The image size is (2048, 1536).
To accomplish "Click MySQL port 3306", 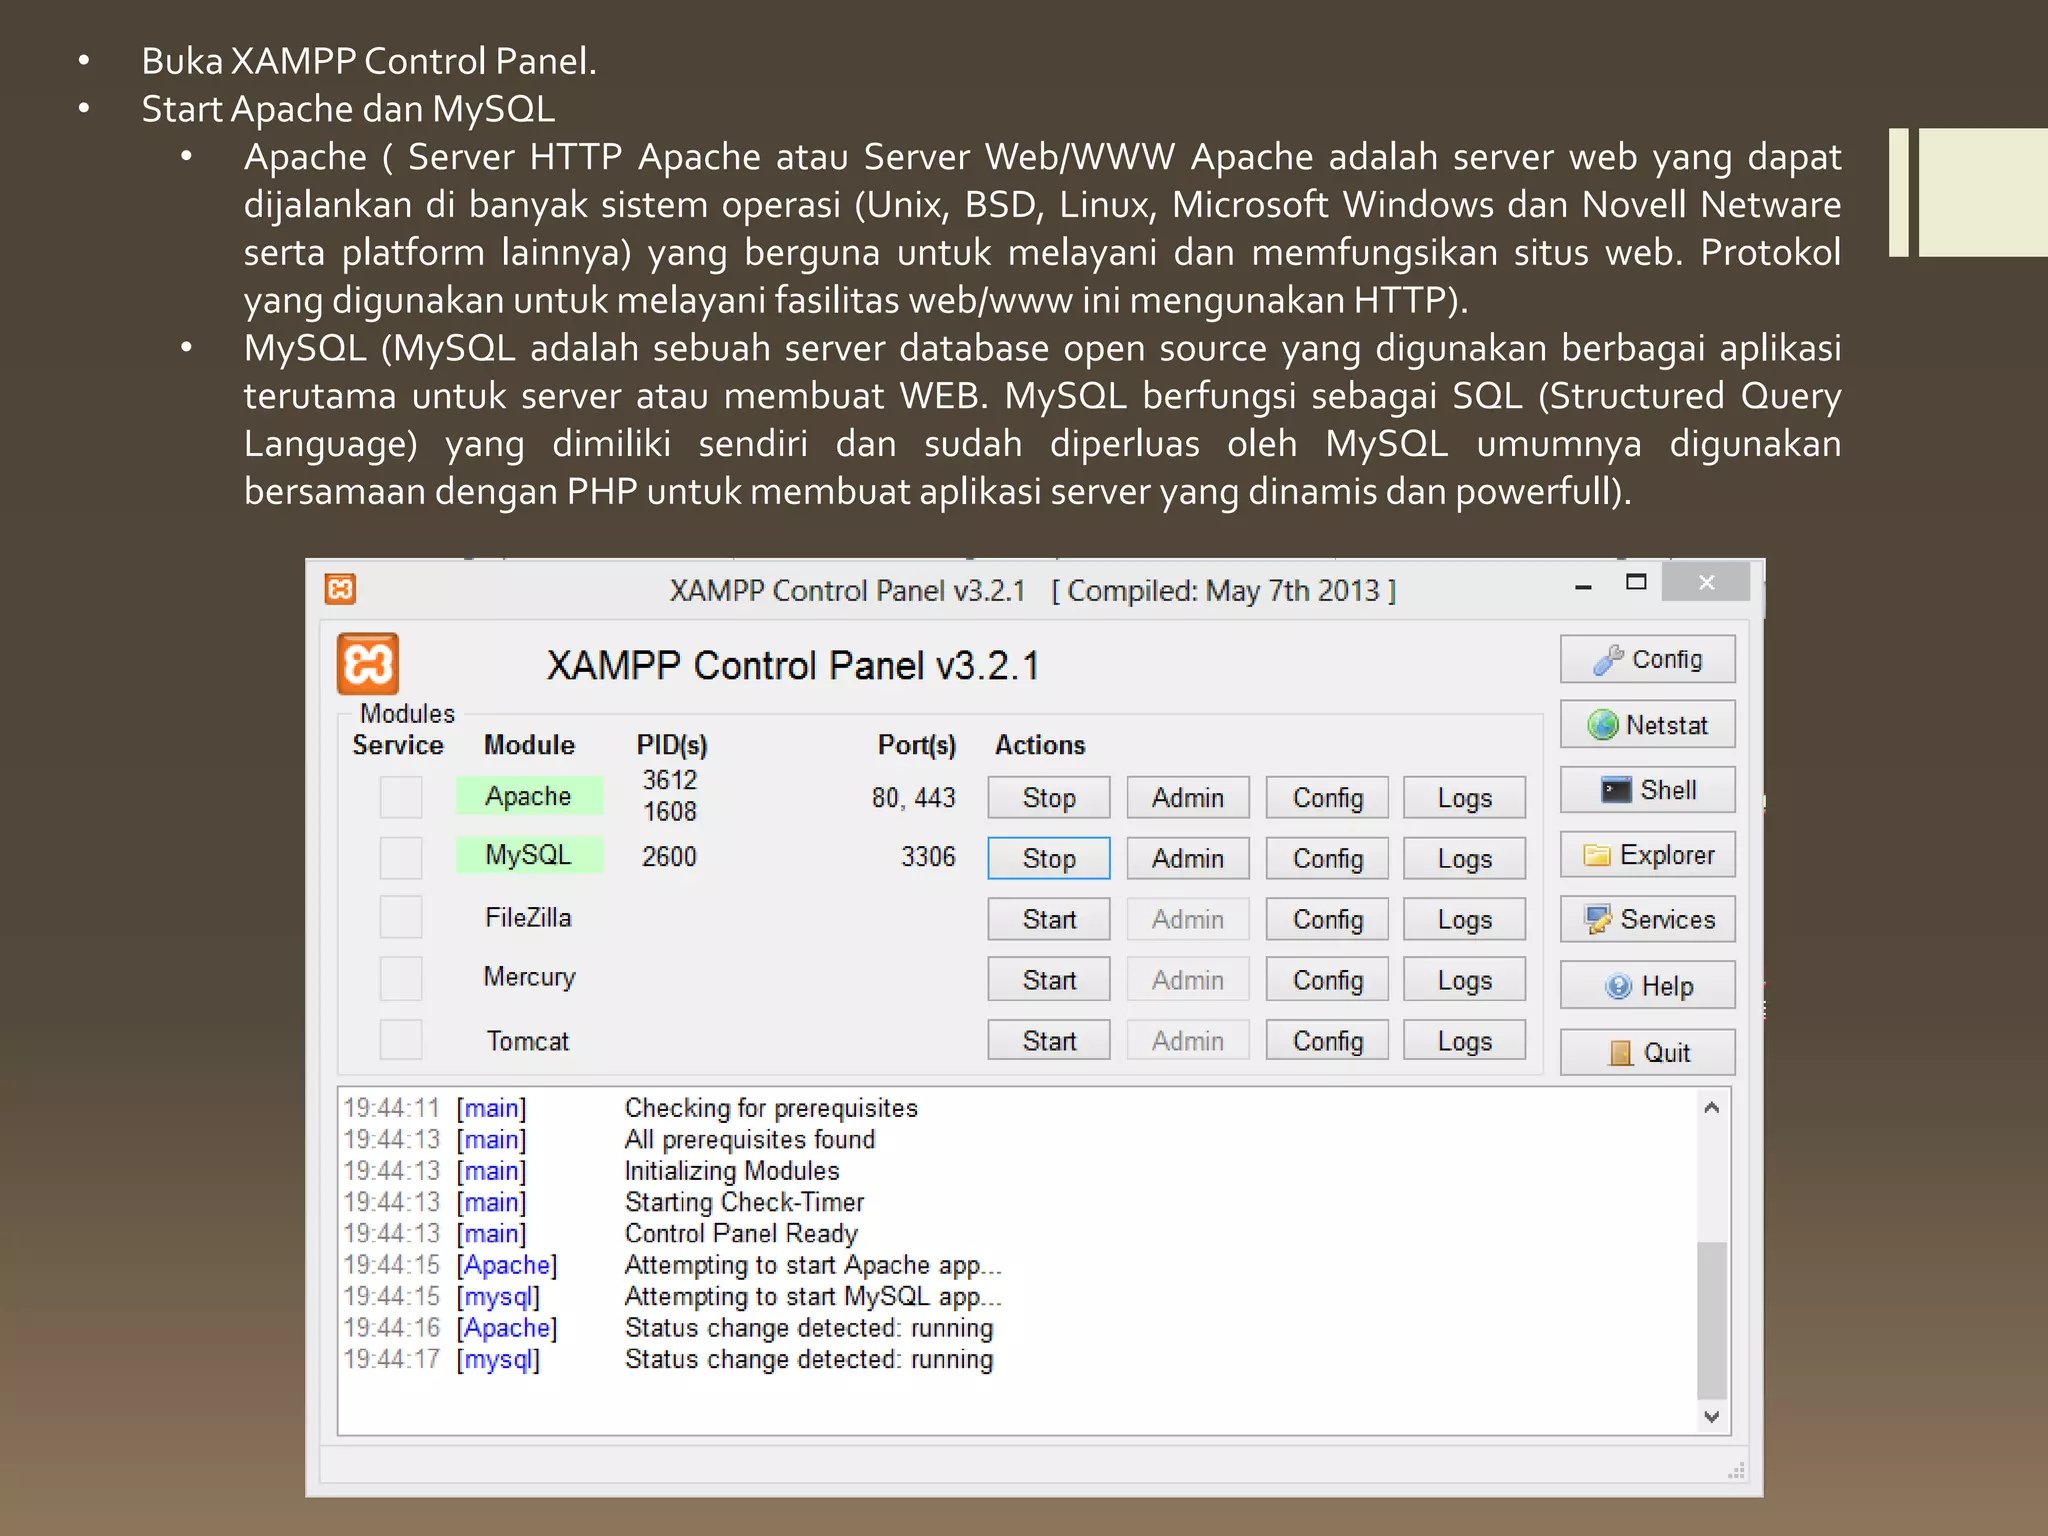I will point(928,857).
